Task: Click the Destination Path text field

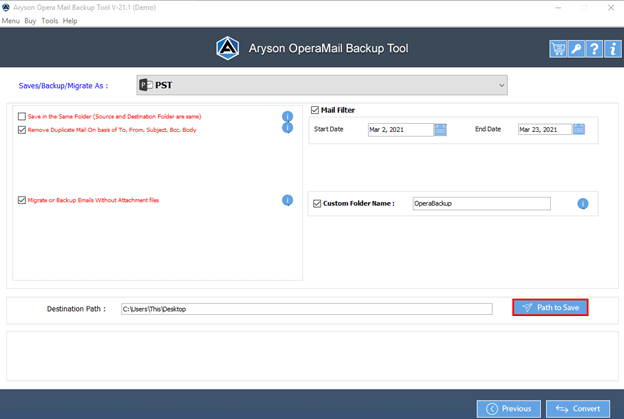Action: click(x=306, y=309)
